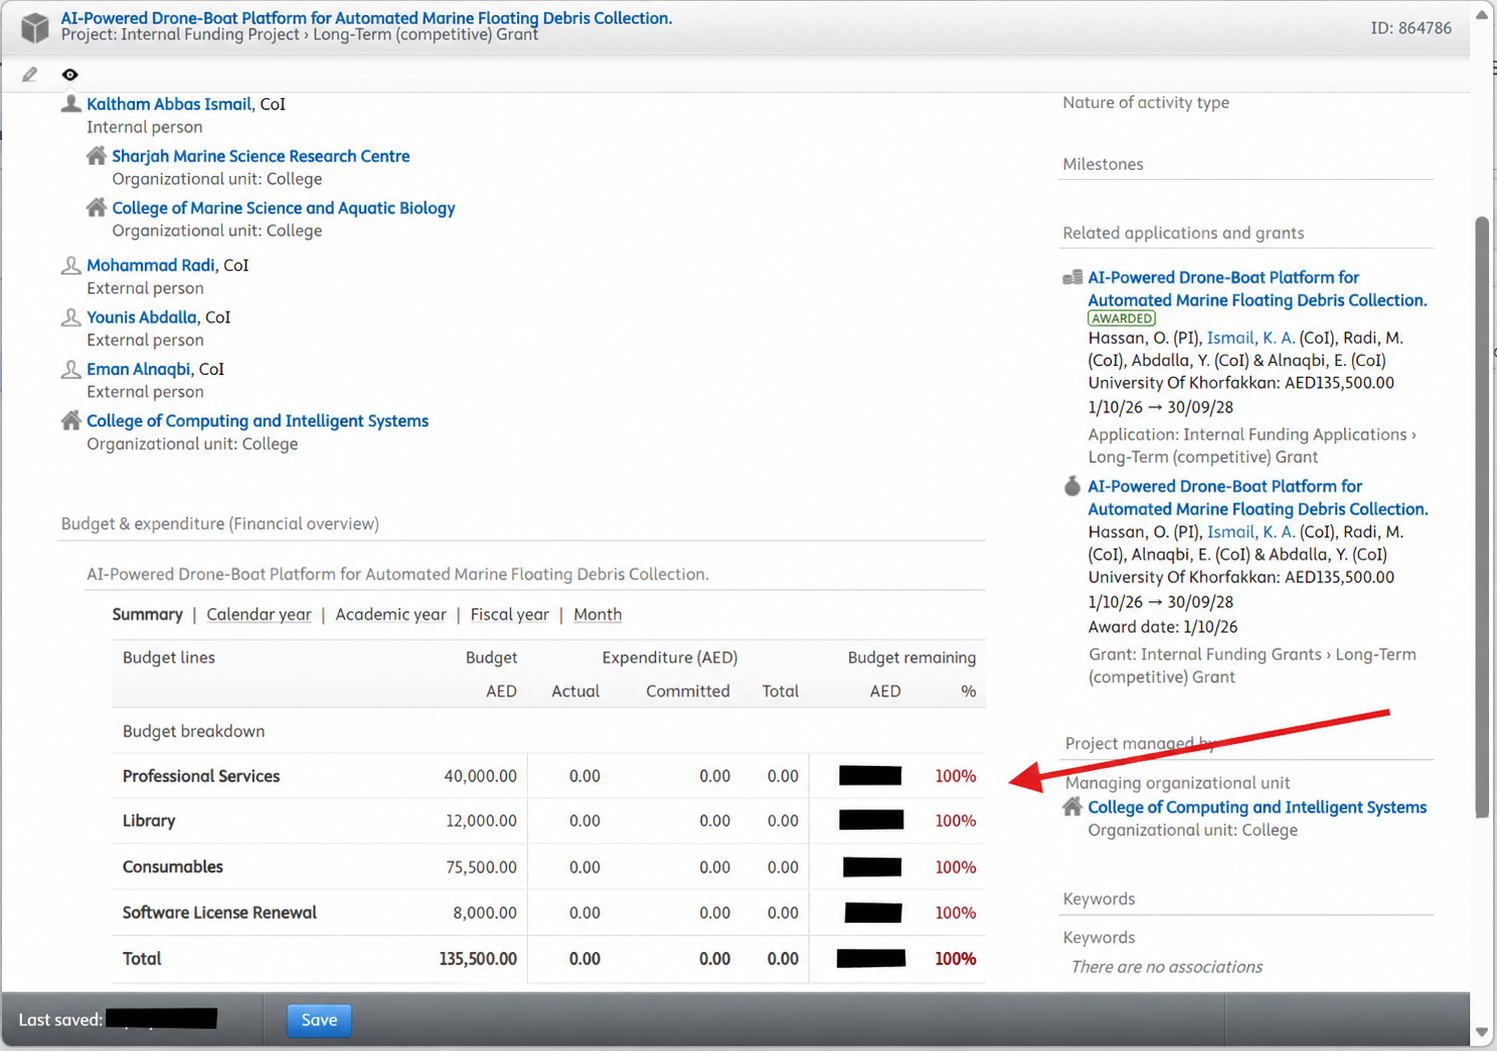Click the project cube icon in header
Screen dimensions: 1497x1051
click(35, 27)
